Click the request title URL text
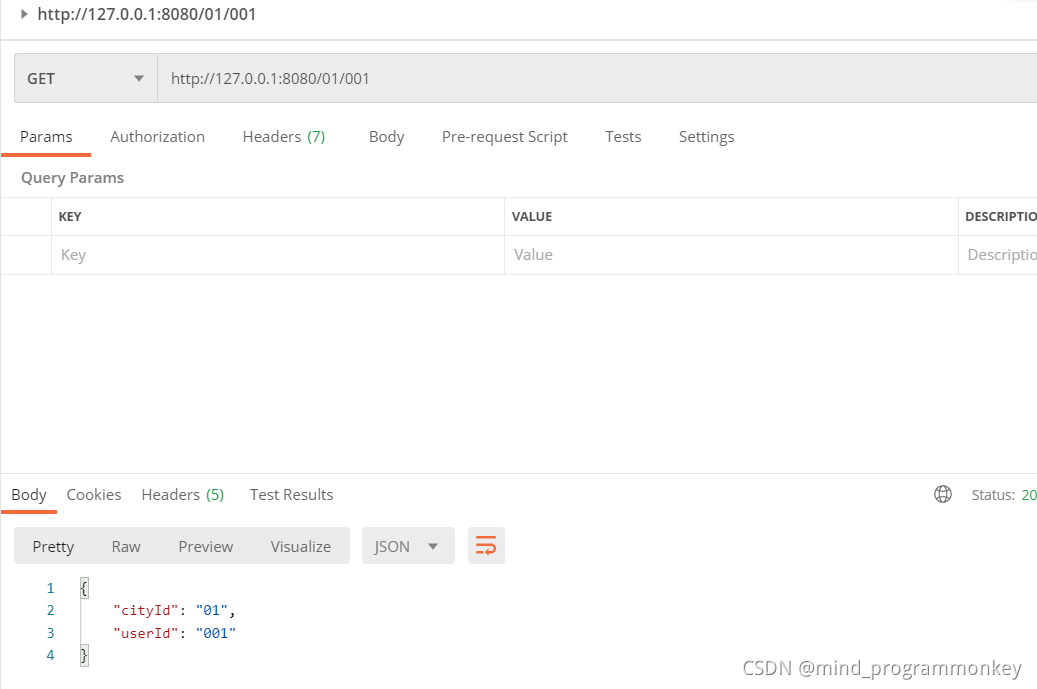 click(x=147, y=14)
